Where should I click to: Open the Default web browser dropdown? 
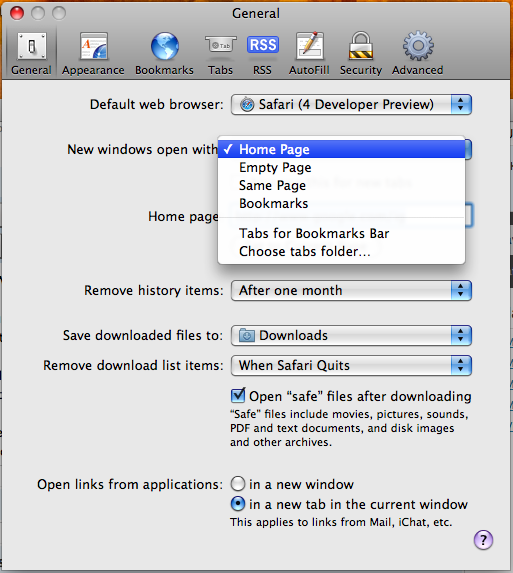[x=351, y=105]
